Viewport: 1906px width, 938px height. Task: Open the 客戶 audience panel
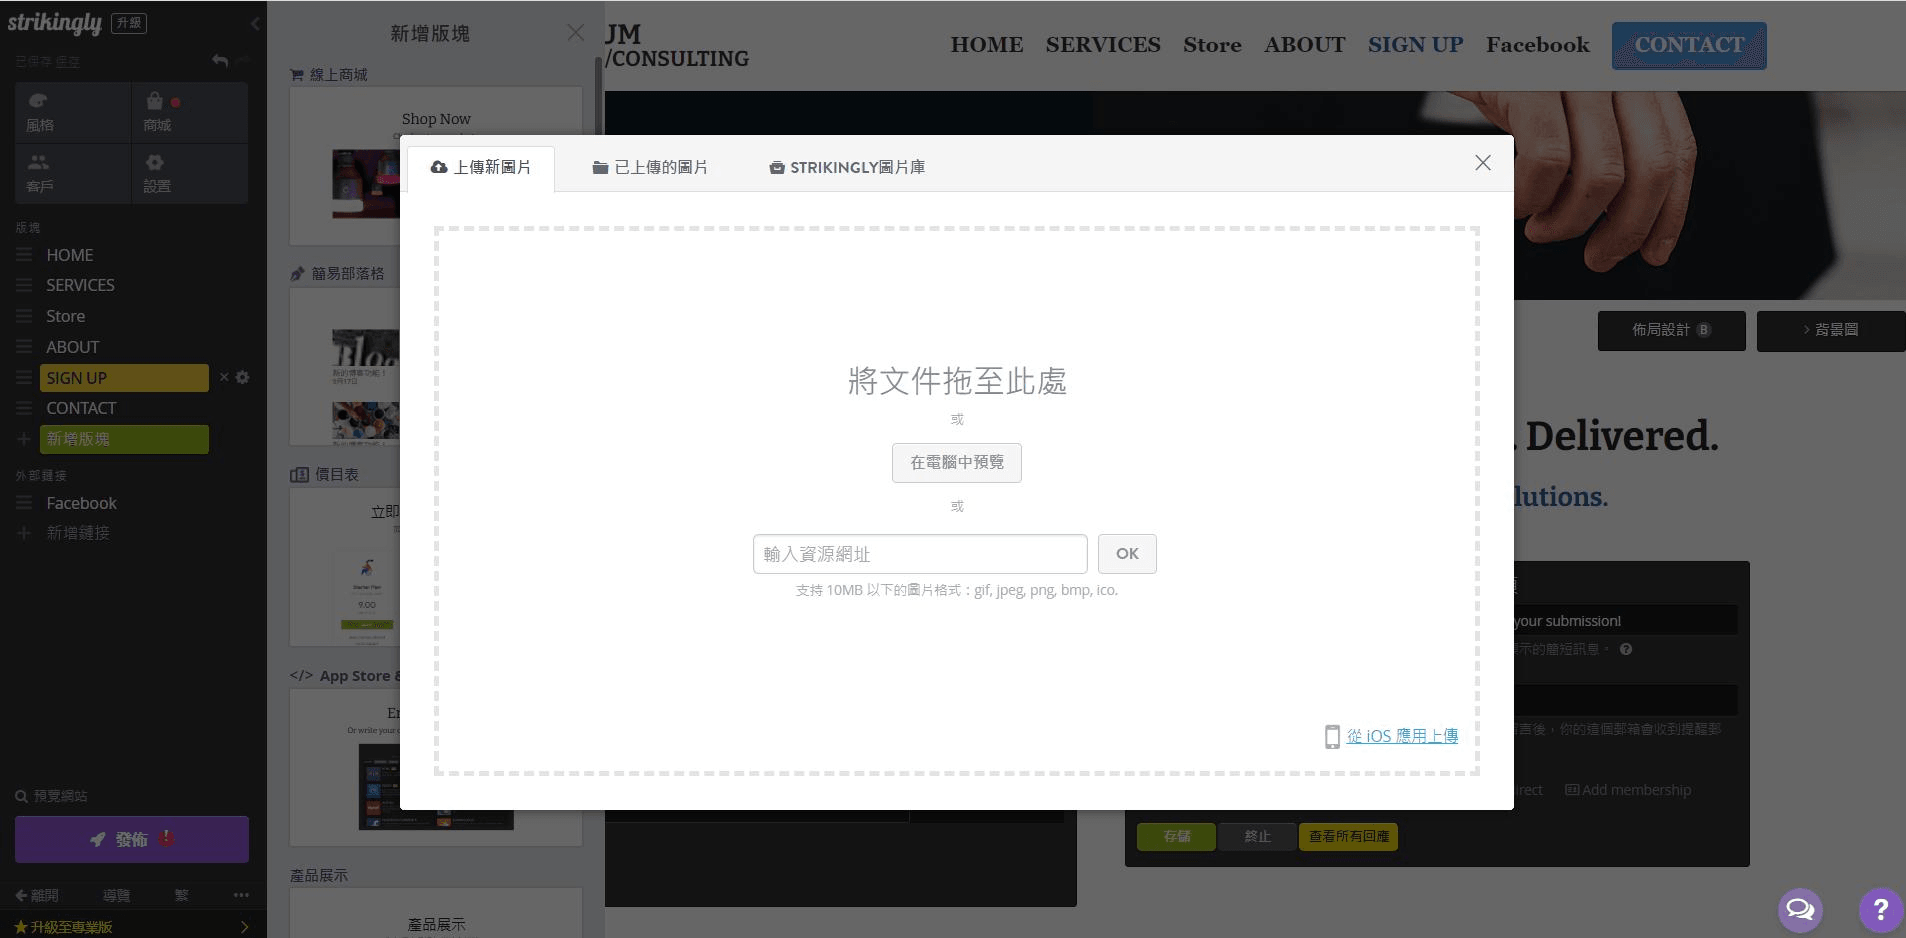pos(71,173)
